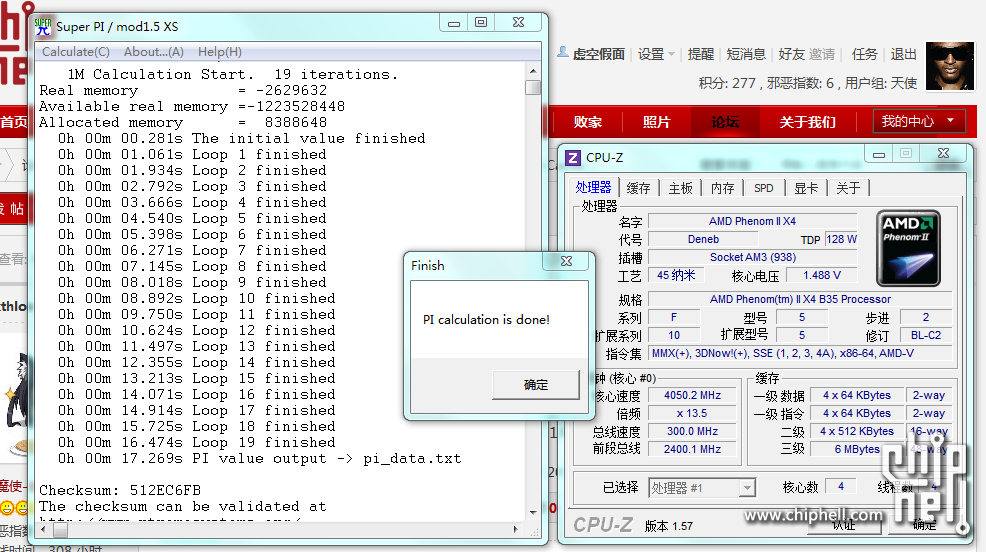The width and height of the screenshot is (986, 552).
Task: Click the processor name field AMD Phenom II X4
Action: (752, 221)
